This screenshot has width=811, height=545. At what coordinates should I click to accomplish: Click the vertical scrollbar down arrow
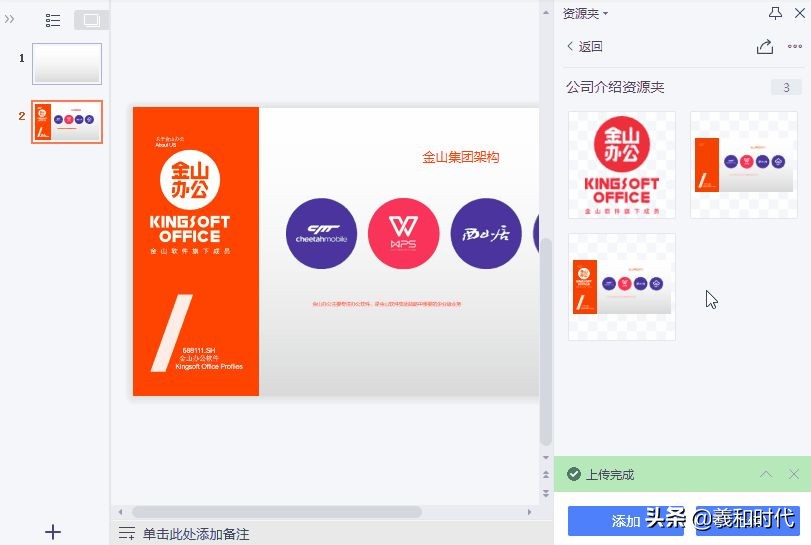pos(546,457)
